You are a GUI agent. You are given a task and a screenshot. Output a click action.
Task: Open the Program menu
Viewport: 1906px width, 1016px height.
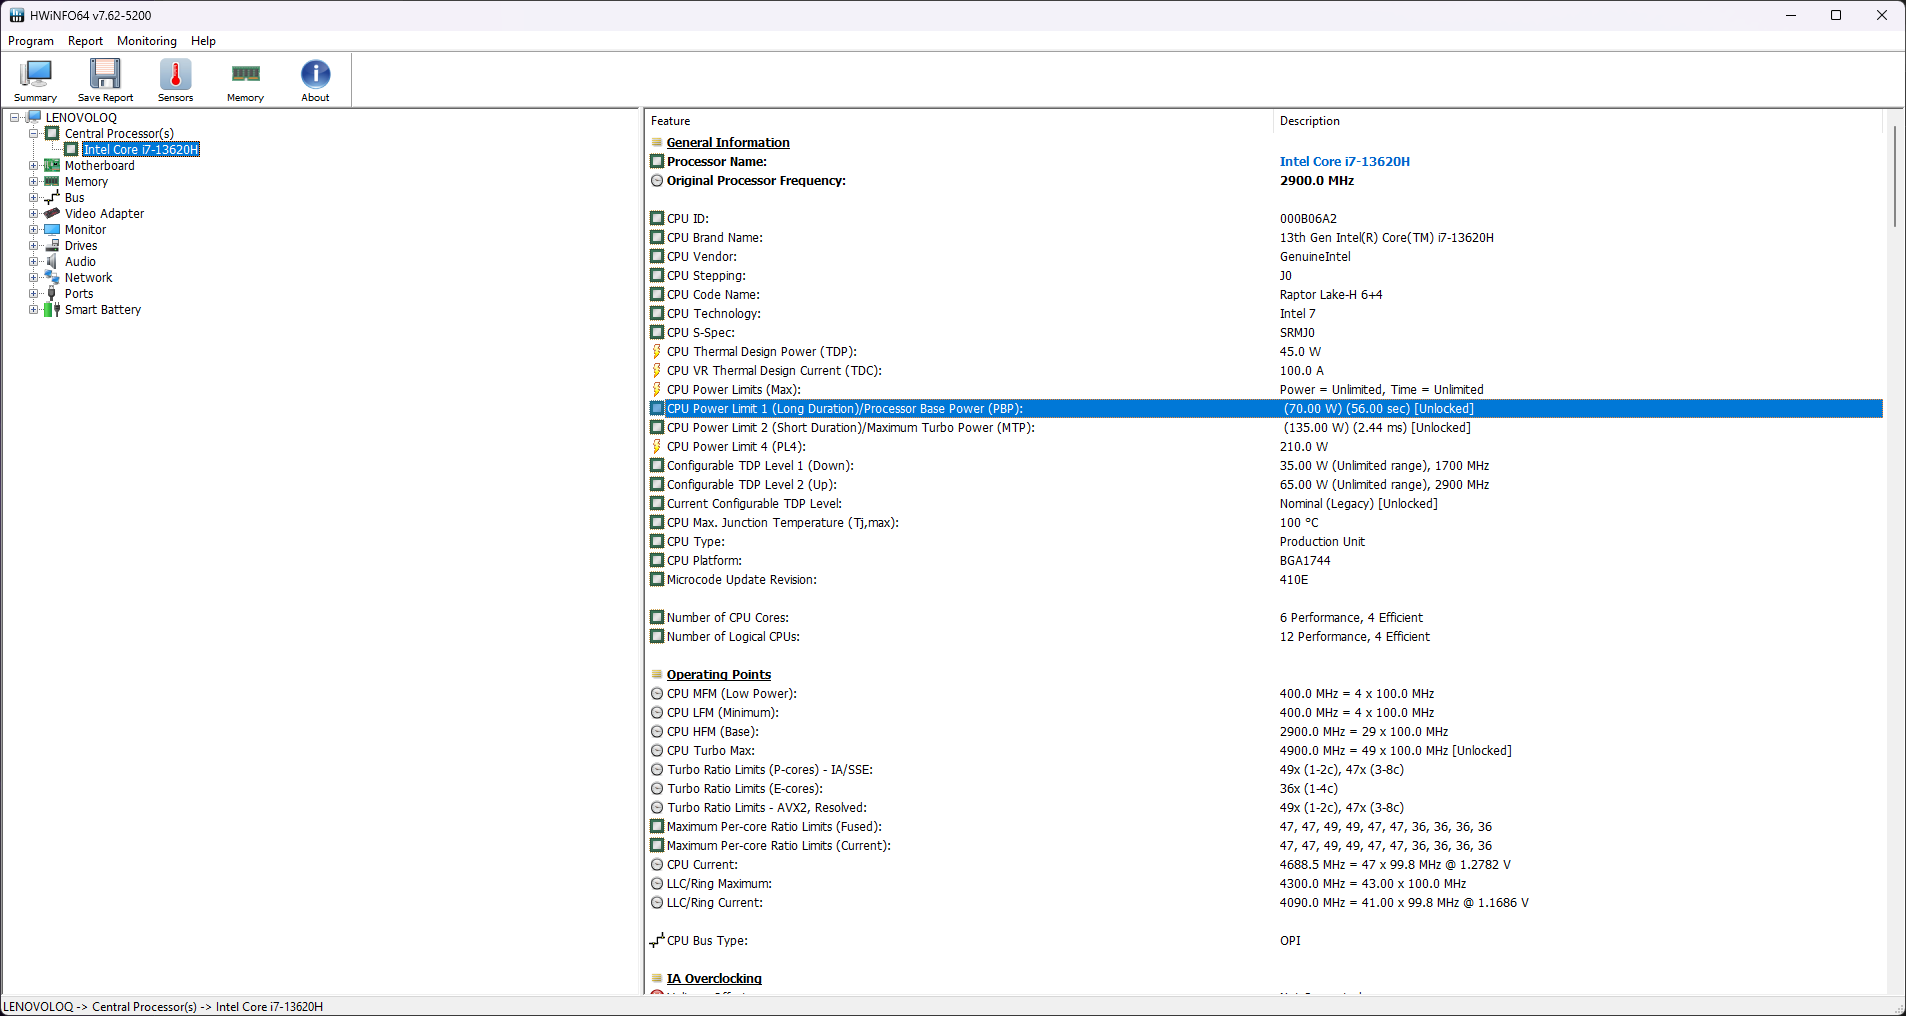pyautogui.click(x=31, y=41)
